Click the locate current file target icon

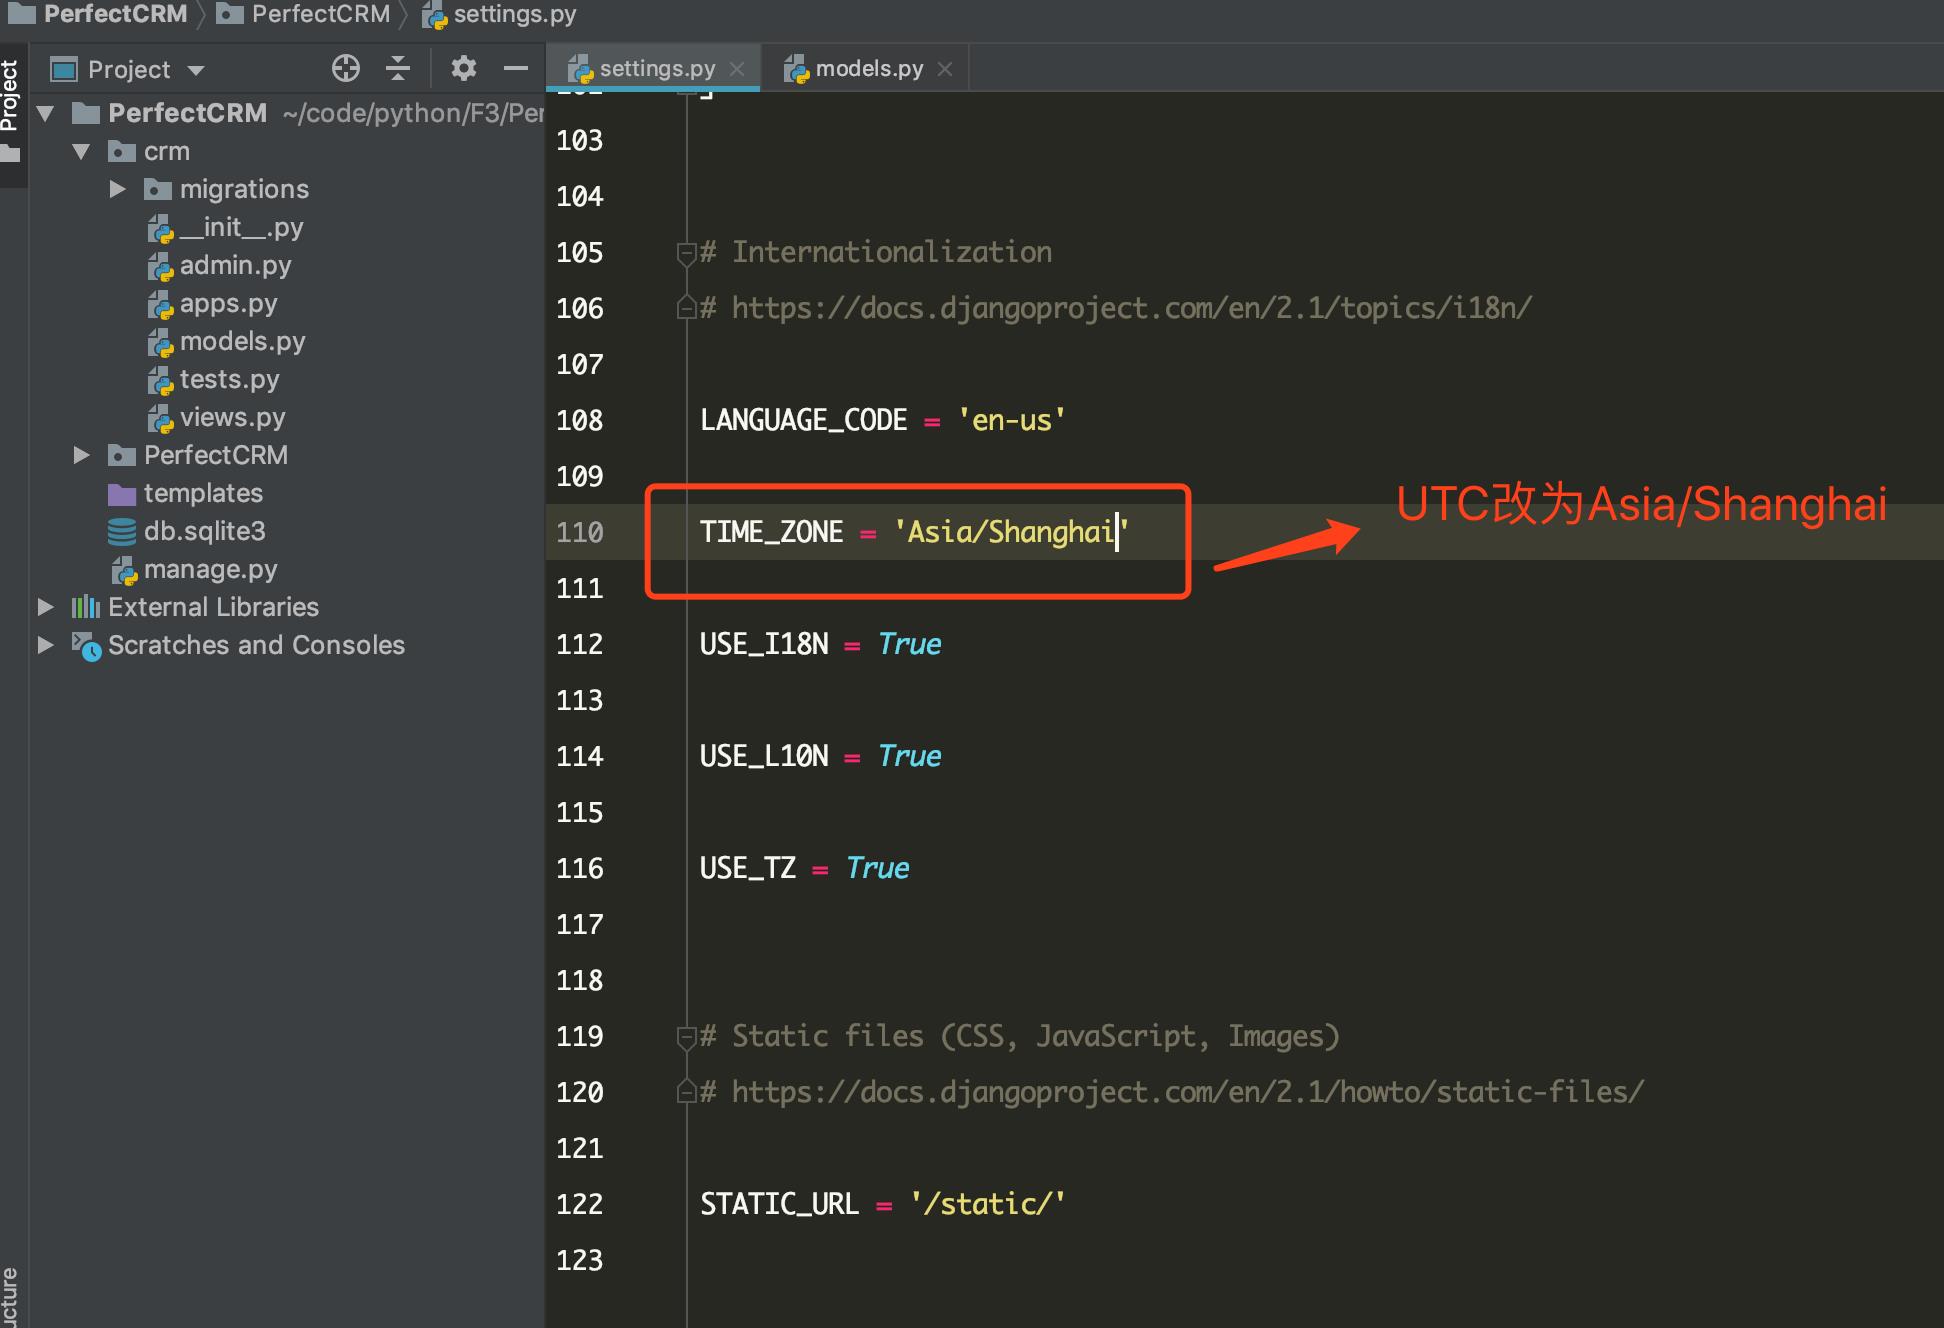[x=346, y=68]
